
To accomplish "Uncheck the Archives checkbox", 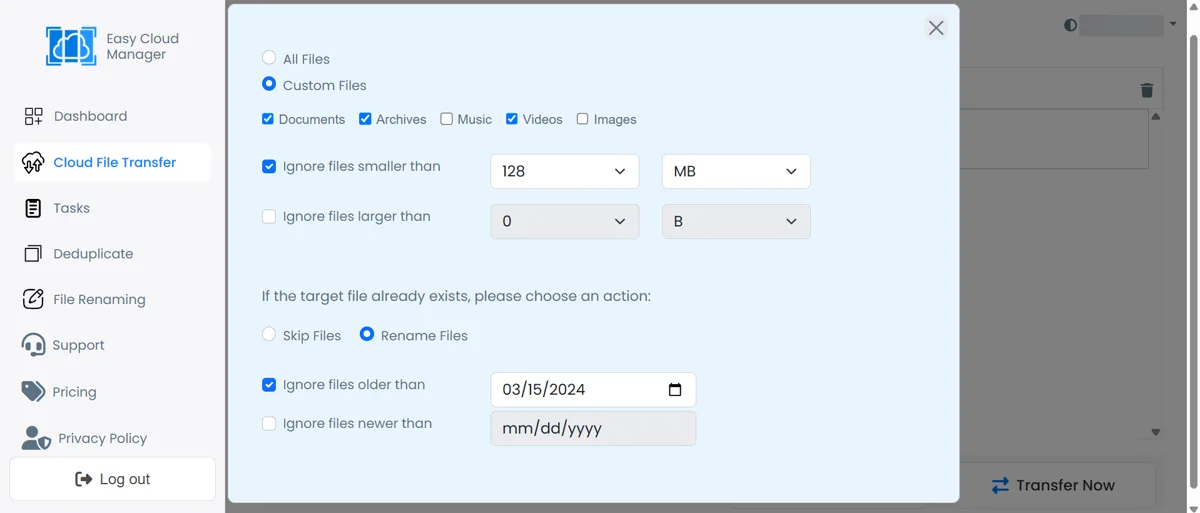I will (x=365, y=119).
